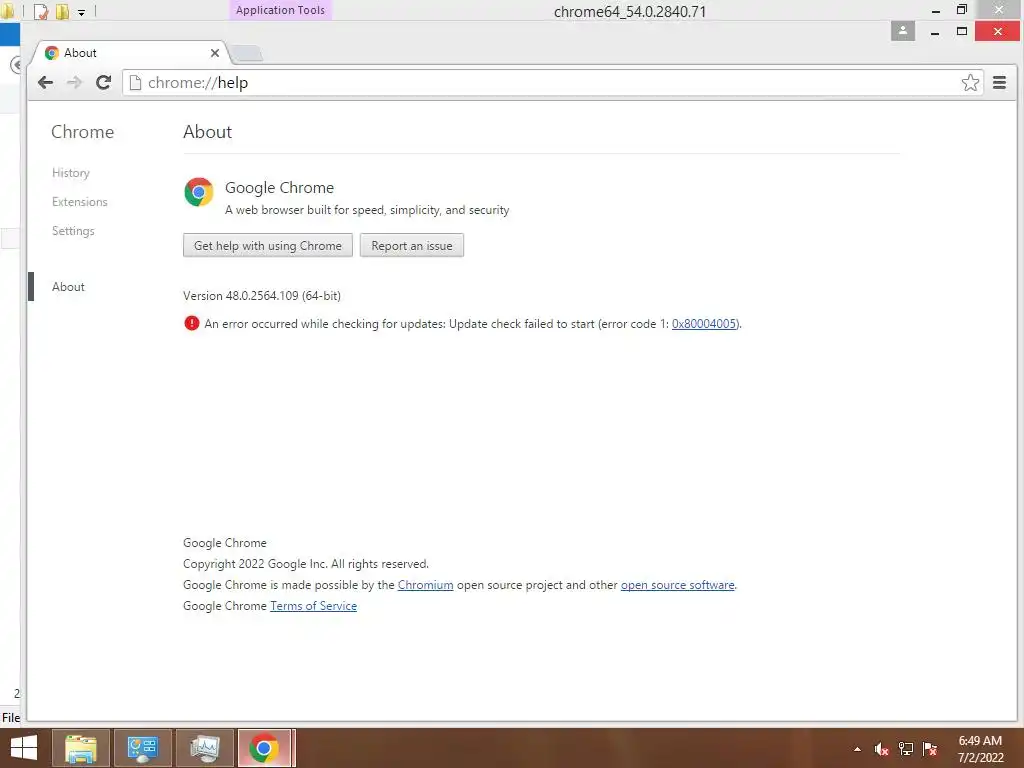Open the Control Panel taskbar icon
1024x768 pixels.
(x=142, y=748)
